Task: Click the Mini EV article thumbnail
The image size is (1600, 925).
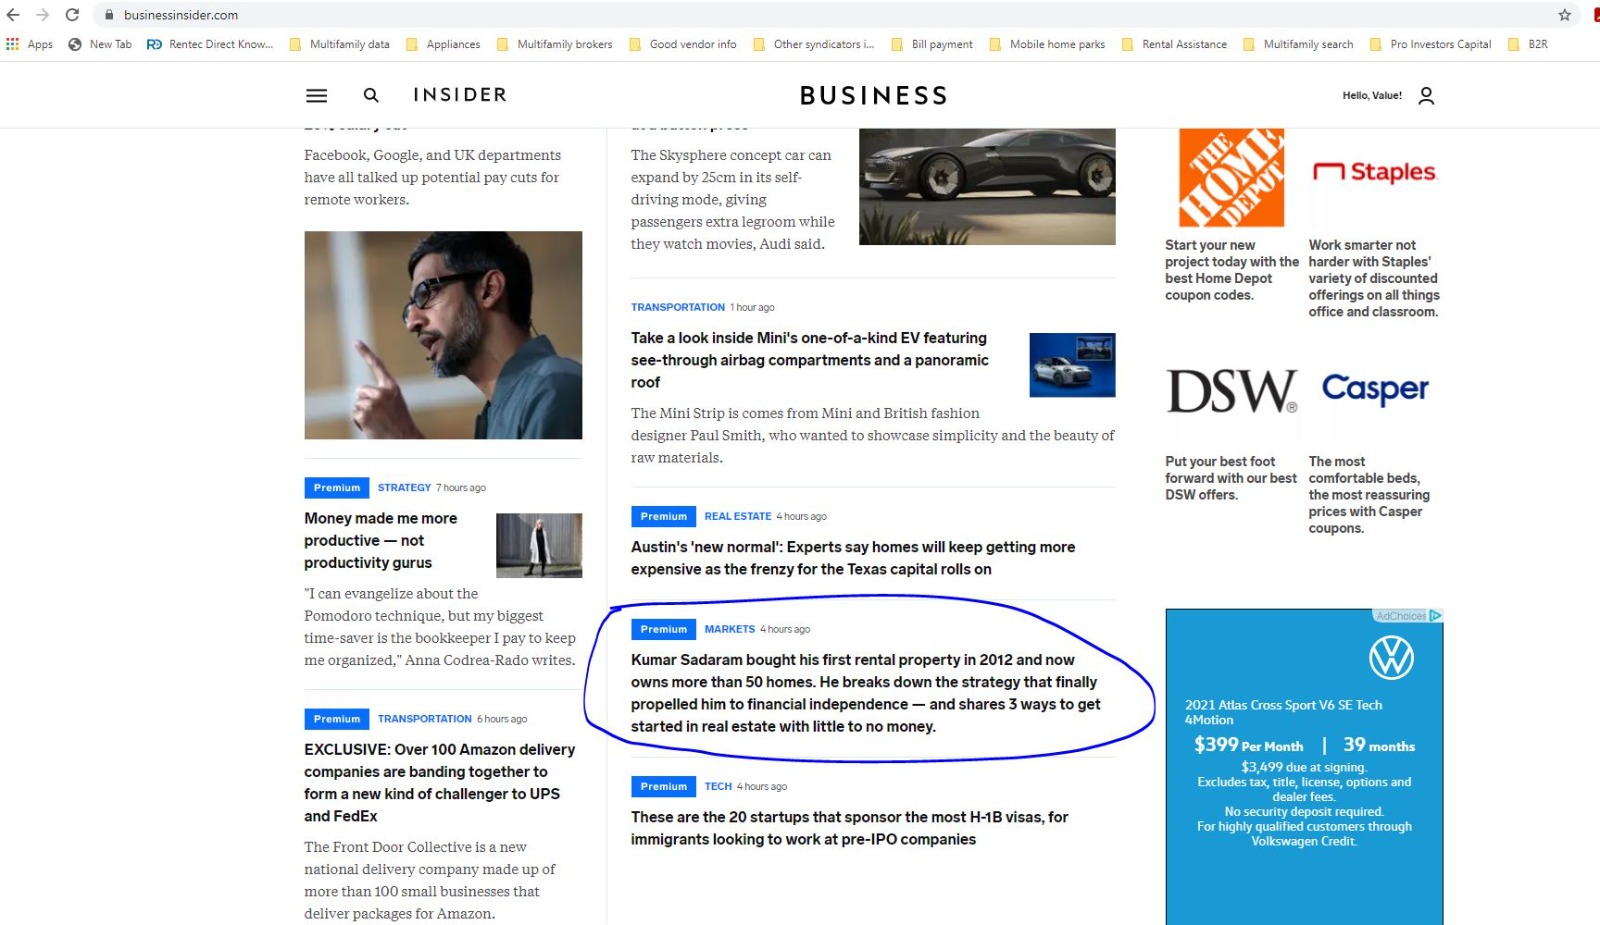Action: 1071,365
